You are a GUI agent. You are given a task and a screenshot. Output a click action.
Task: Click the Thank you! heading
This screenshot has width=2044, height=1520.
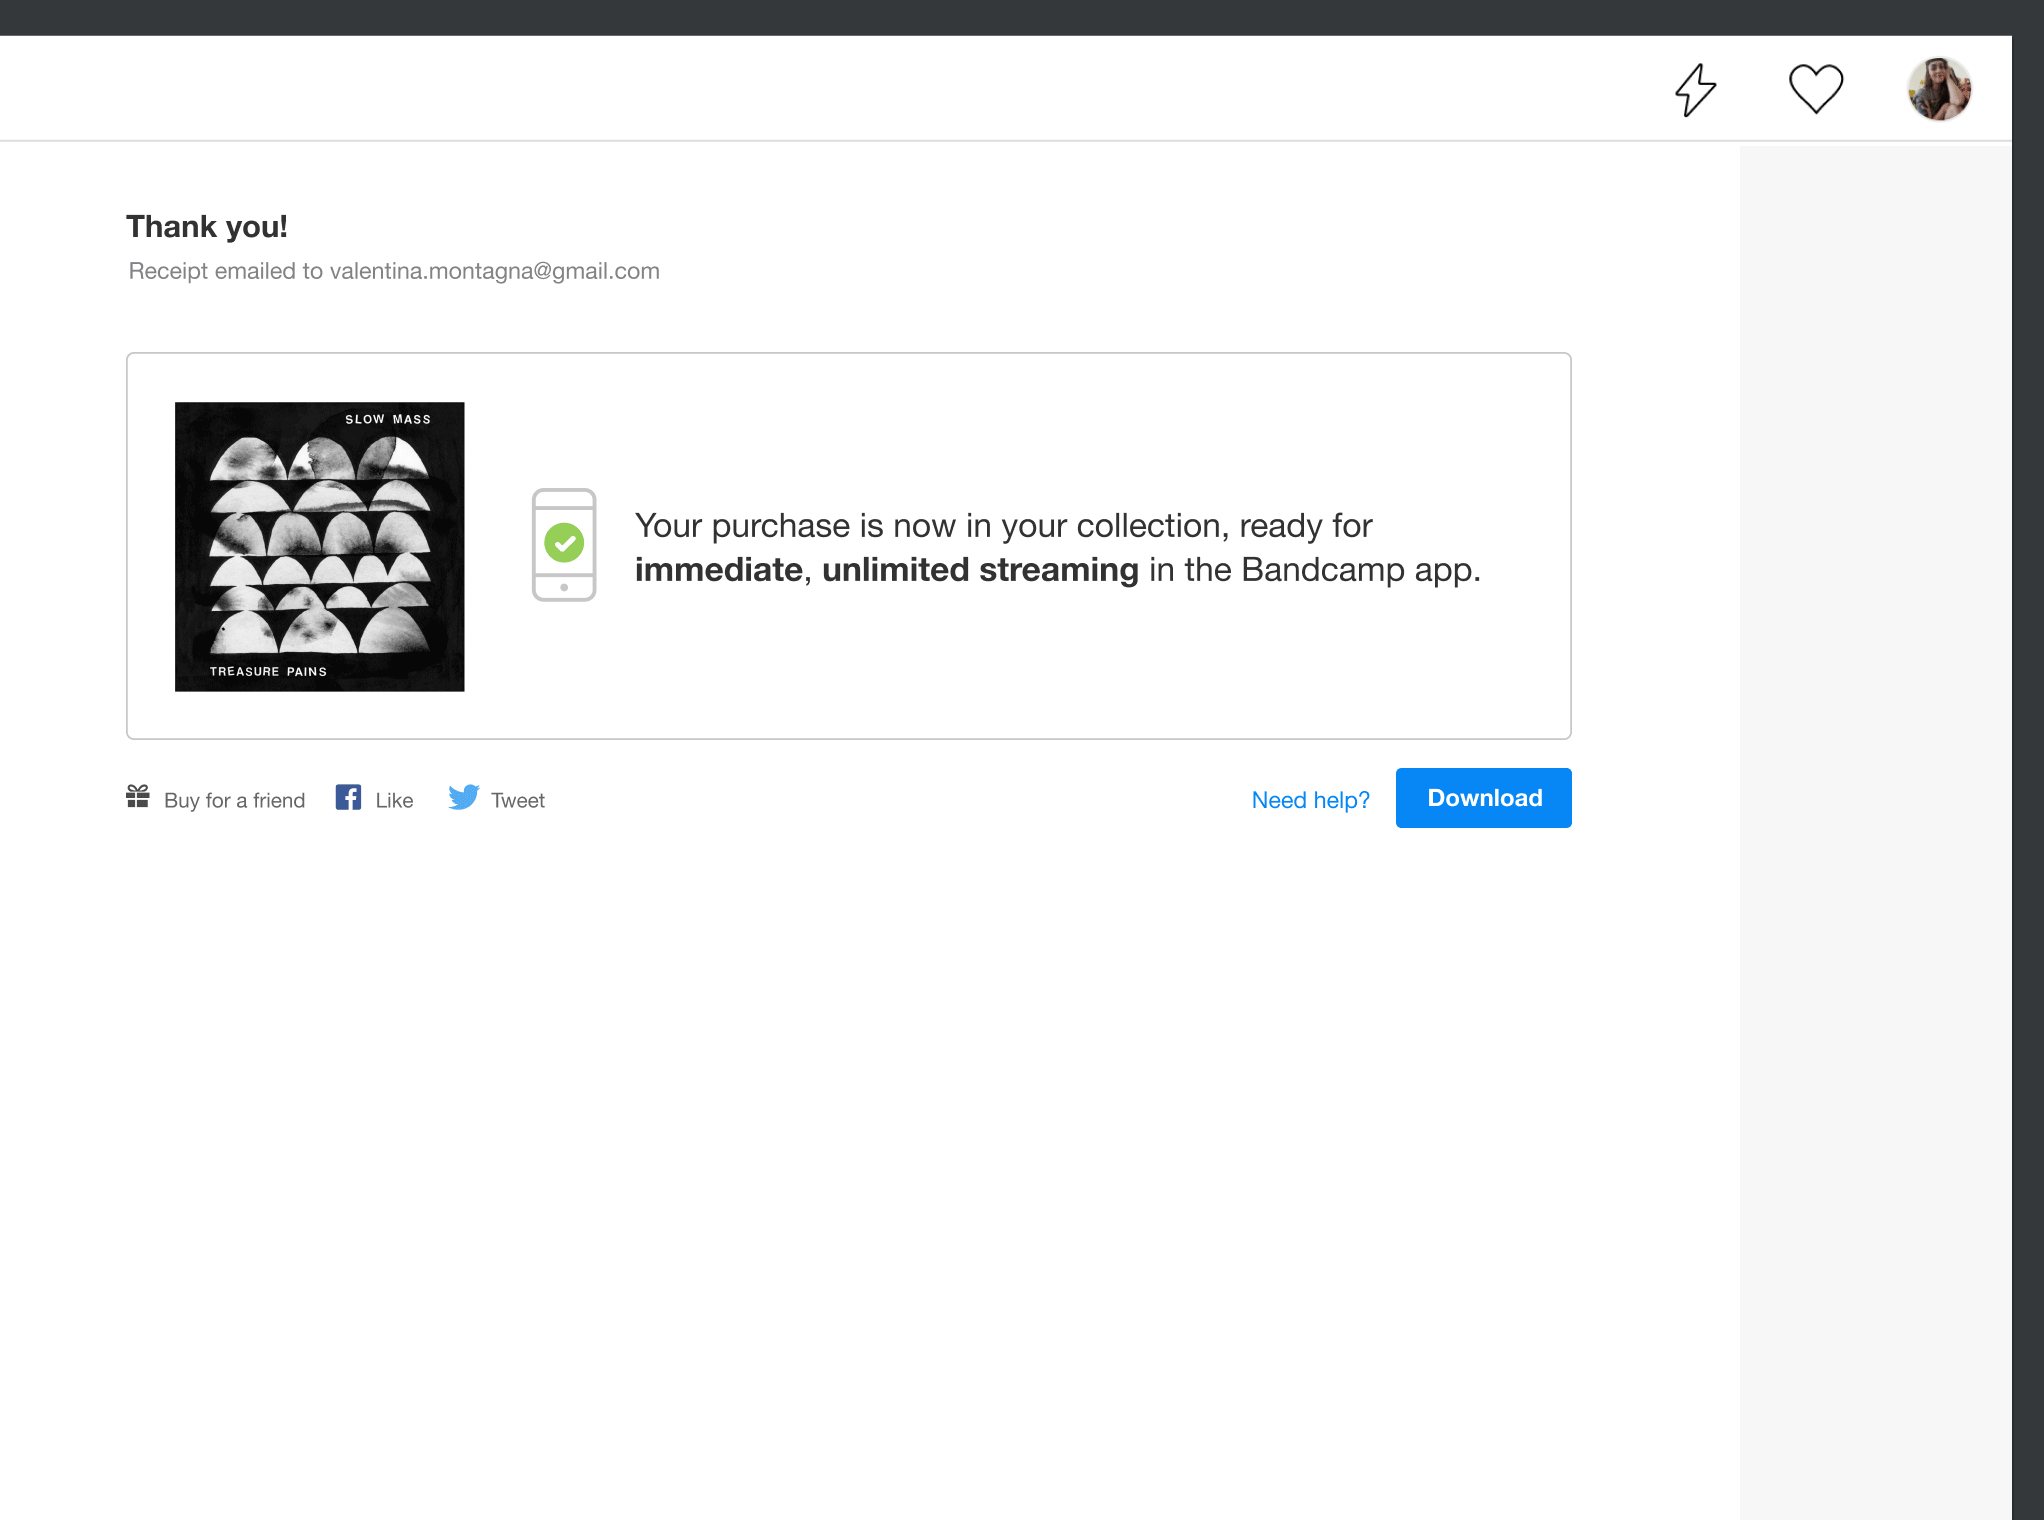point(207,227)
